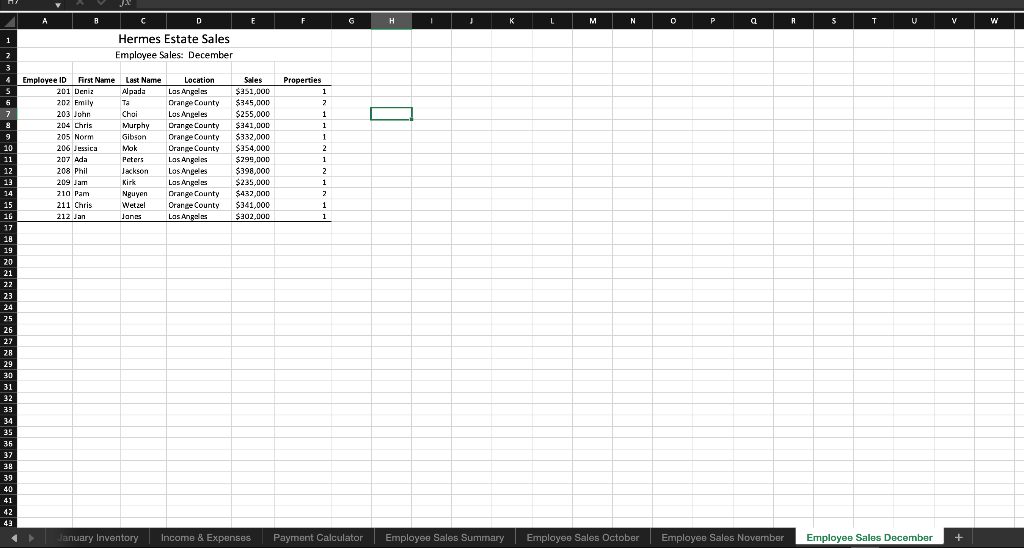Click employee ID cell 212
Image resolution: width=1024 pixels, height=548 pixels.
(44, 216)
